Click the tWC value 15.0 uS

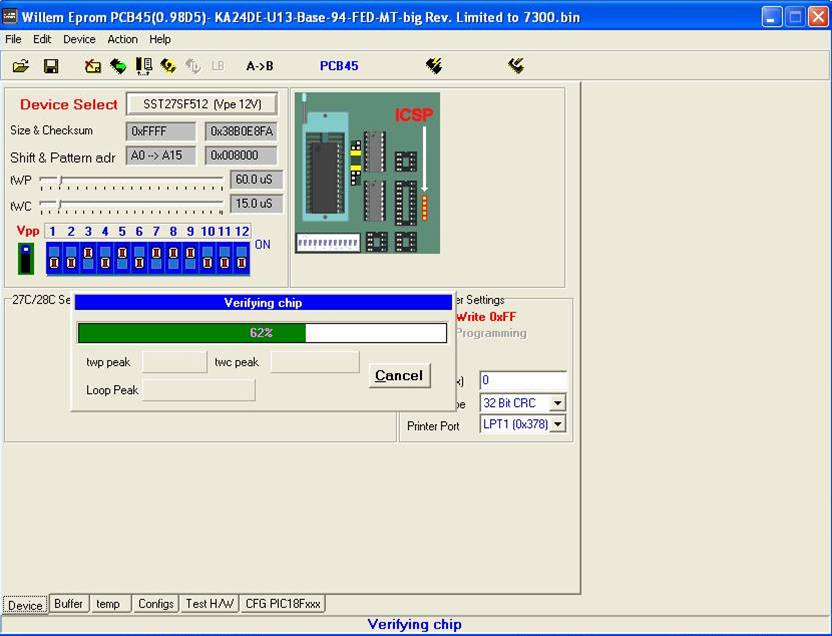[256, 203]
